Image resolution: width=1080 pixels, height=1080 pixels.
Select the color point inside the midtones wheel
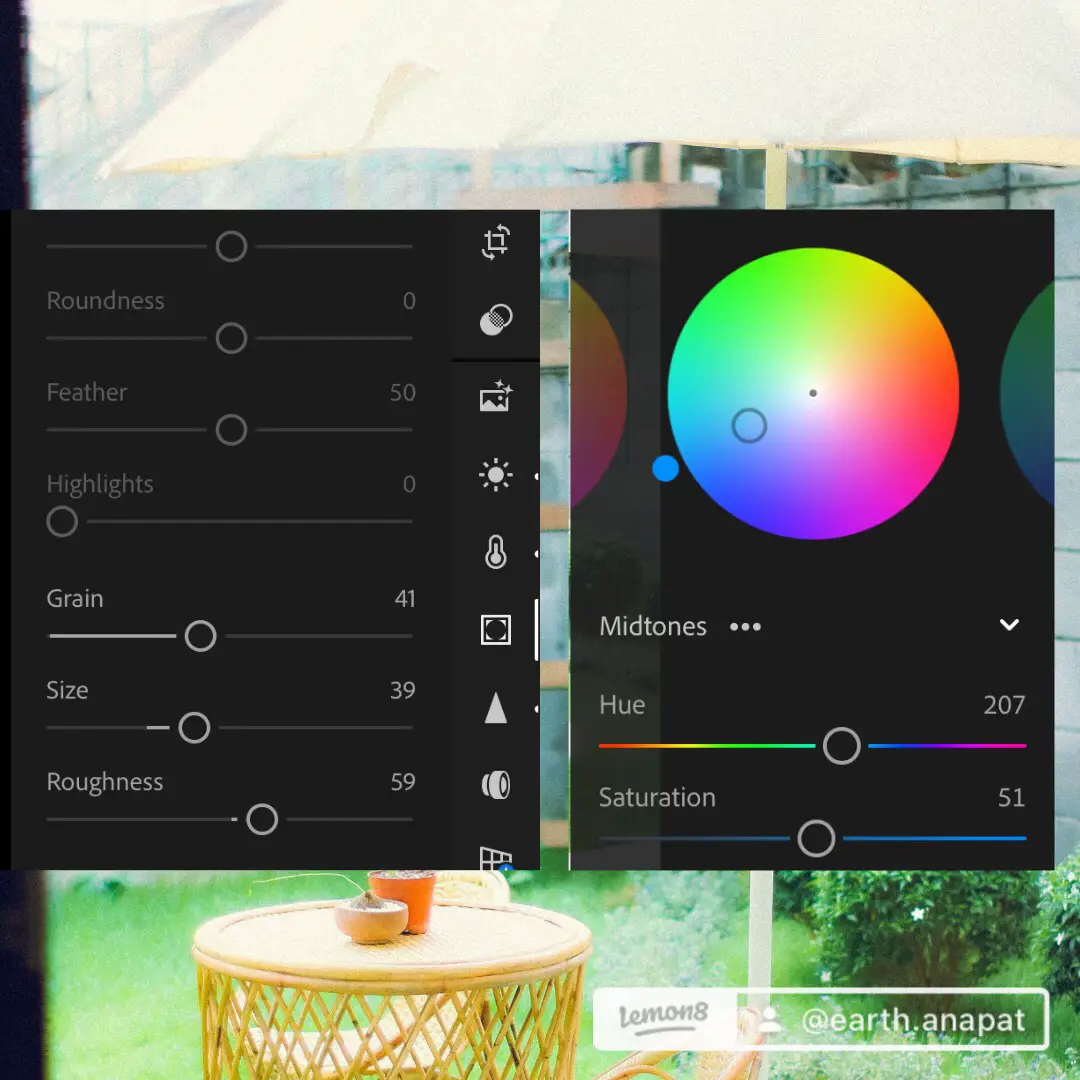point(749,425)
